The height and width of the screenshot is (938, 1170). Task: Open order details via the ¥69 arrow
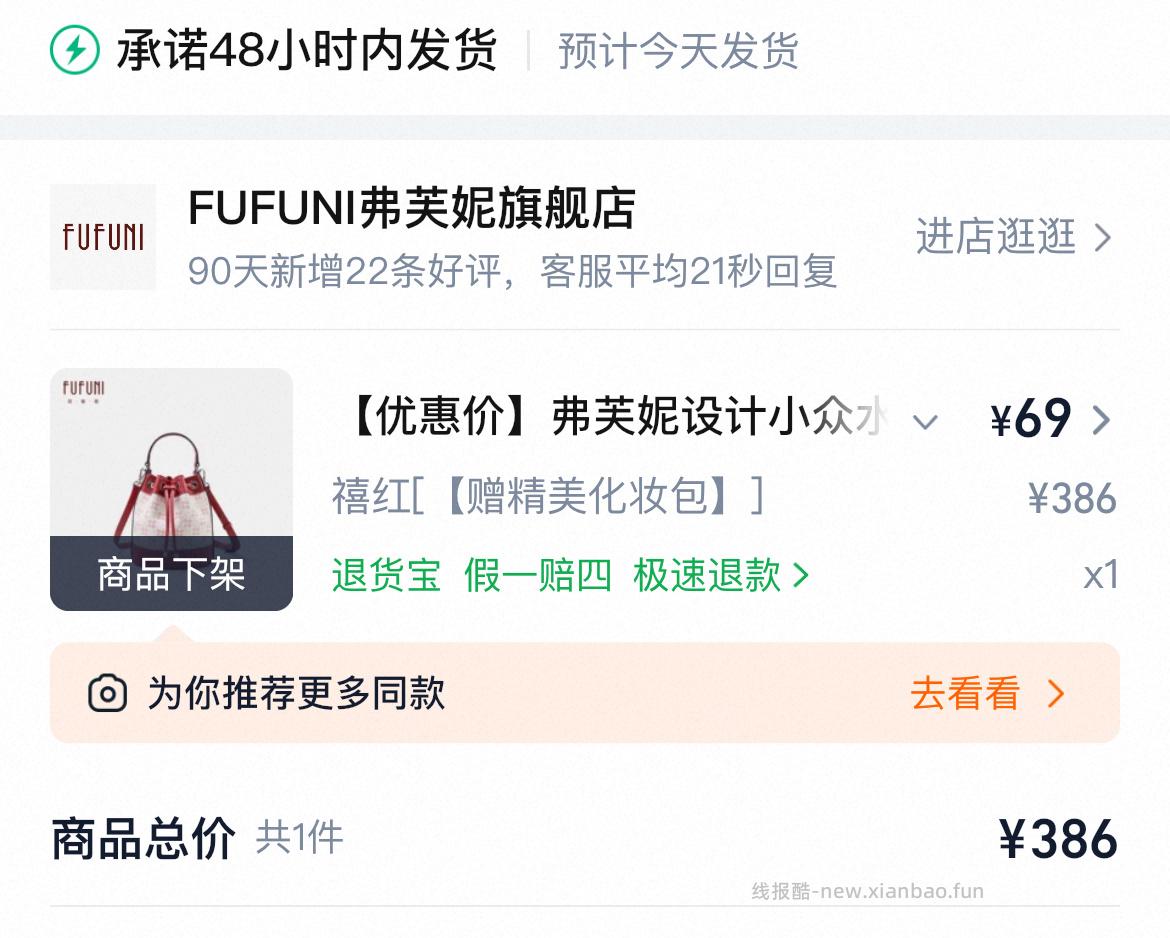coord(1105,420)
